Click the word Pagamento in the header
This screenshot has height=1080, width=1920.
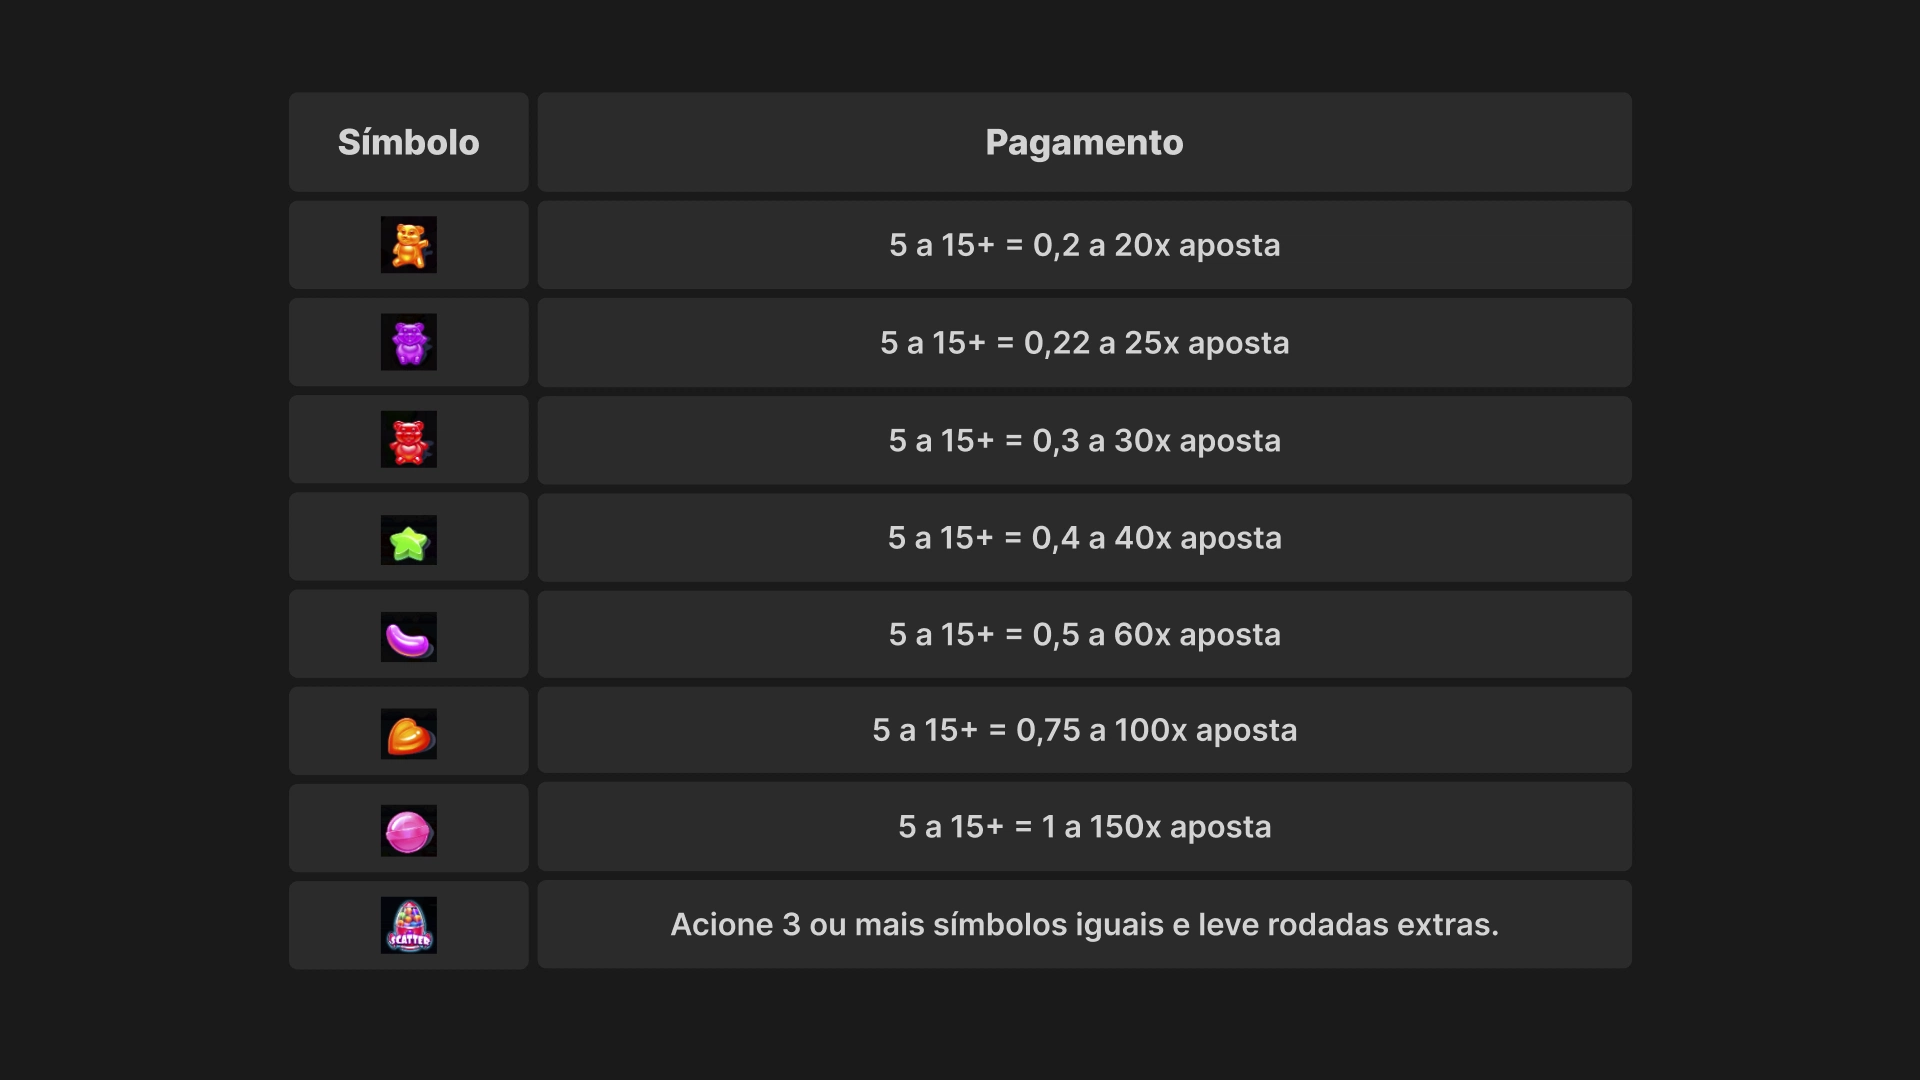pyautogui.click(x=1084, y=142)
